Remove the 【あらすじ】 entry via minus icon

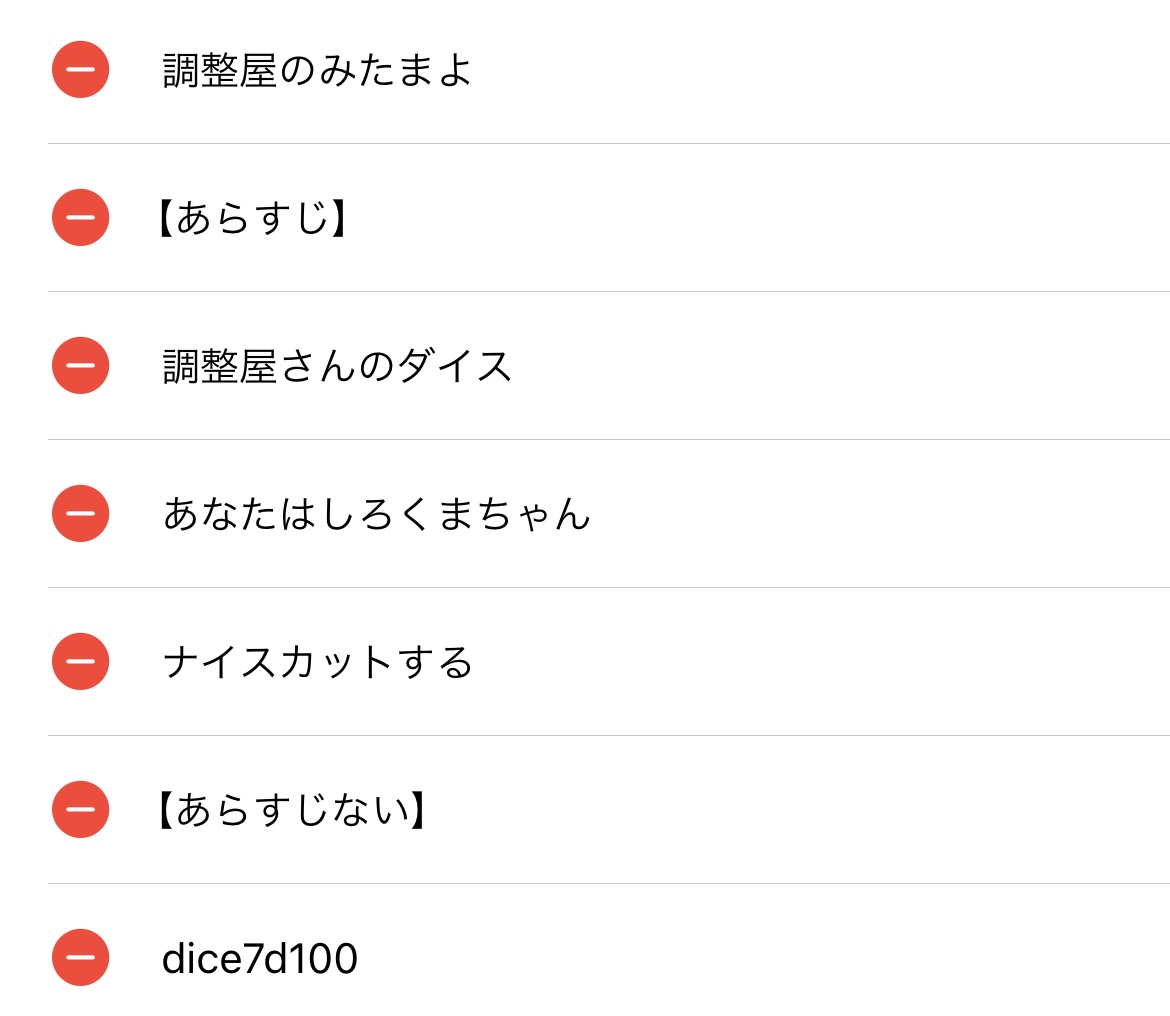[81, 217]
